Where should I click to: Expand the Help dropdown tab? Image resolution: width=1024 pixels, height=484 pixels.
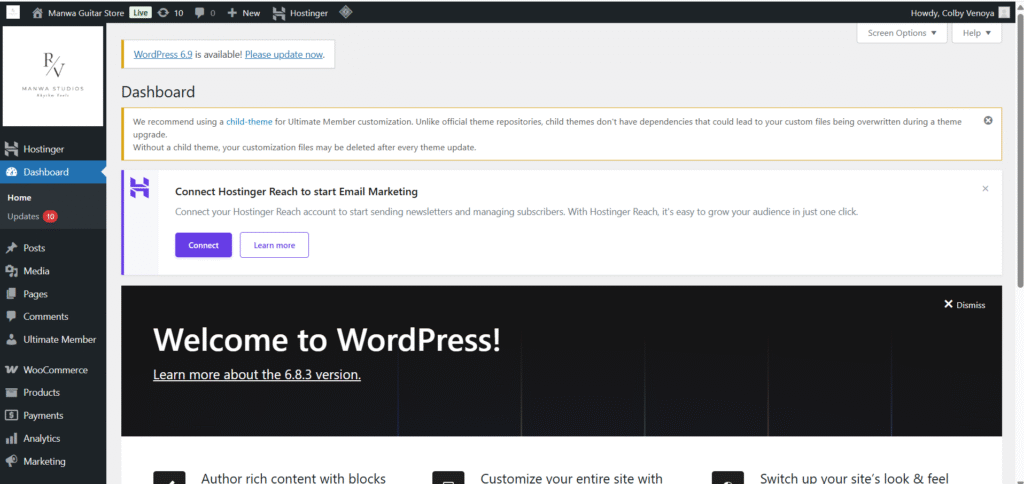976,33
